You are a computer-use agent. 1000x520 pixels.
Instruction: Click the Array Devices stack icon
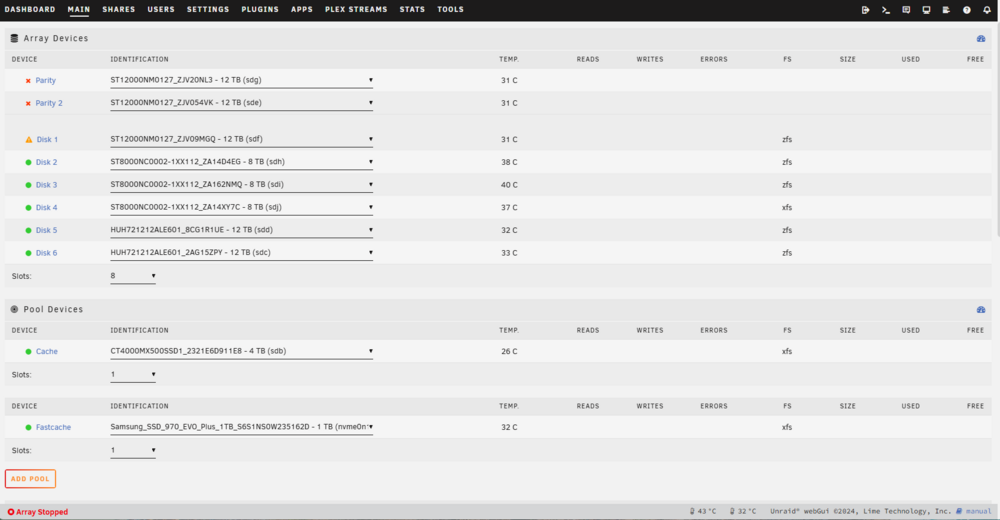(x=14, y=38)
